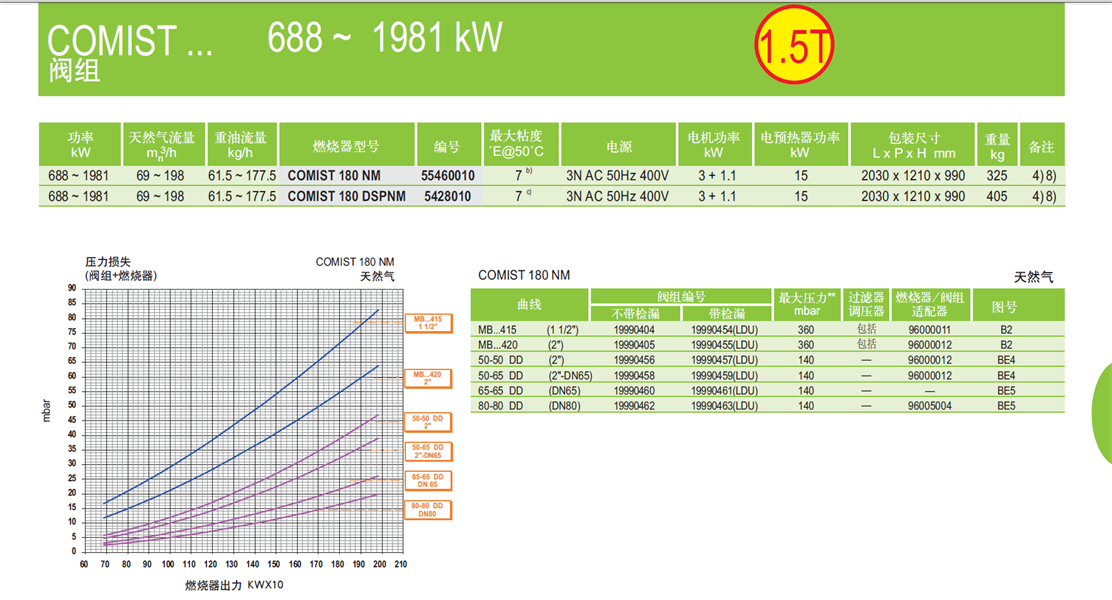Click "B2" in the MB...420 row

(x=1006, y=345)
